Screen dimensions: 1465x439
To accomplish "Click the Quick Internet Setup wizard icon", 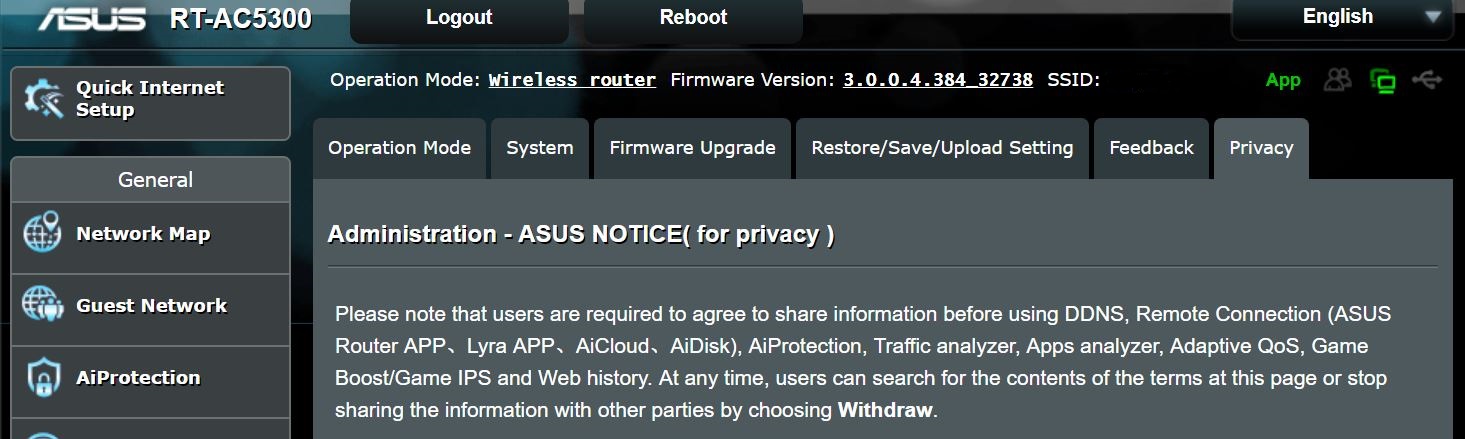I will [43, 99].
